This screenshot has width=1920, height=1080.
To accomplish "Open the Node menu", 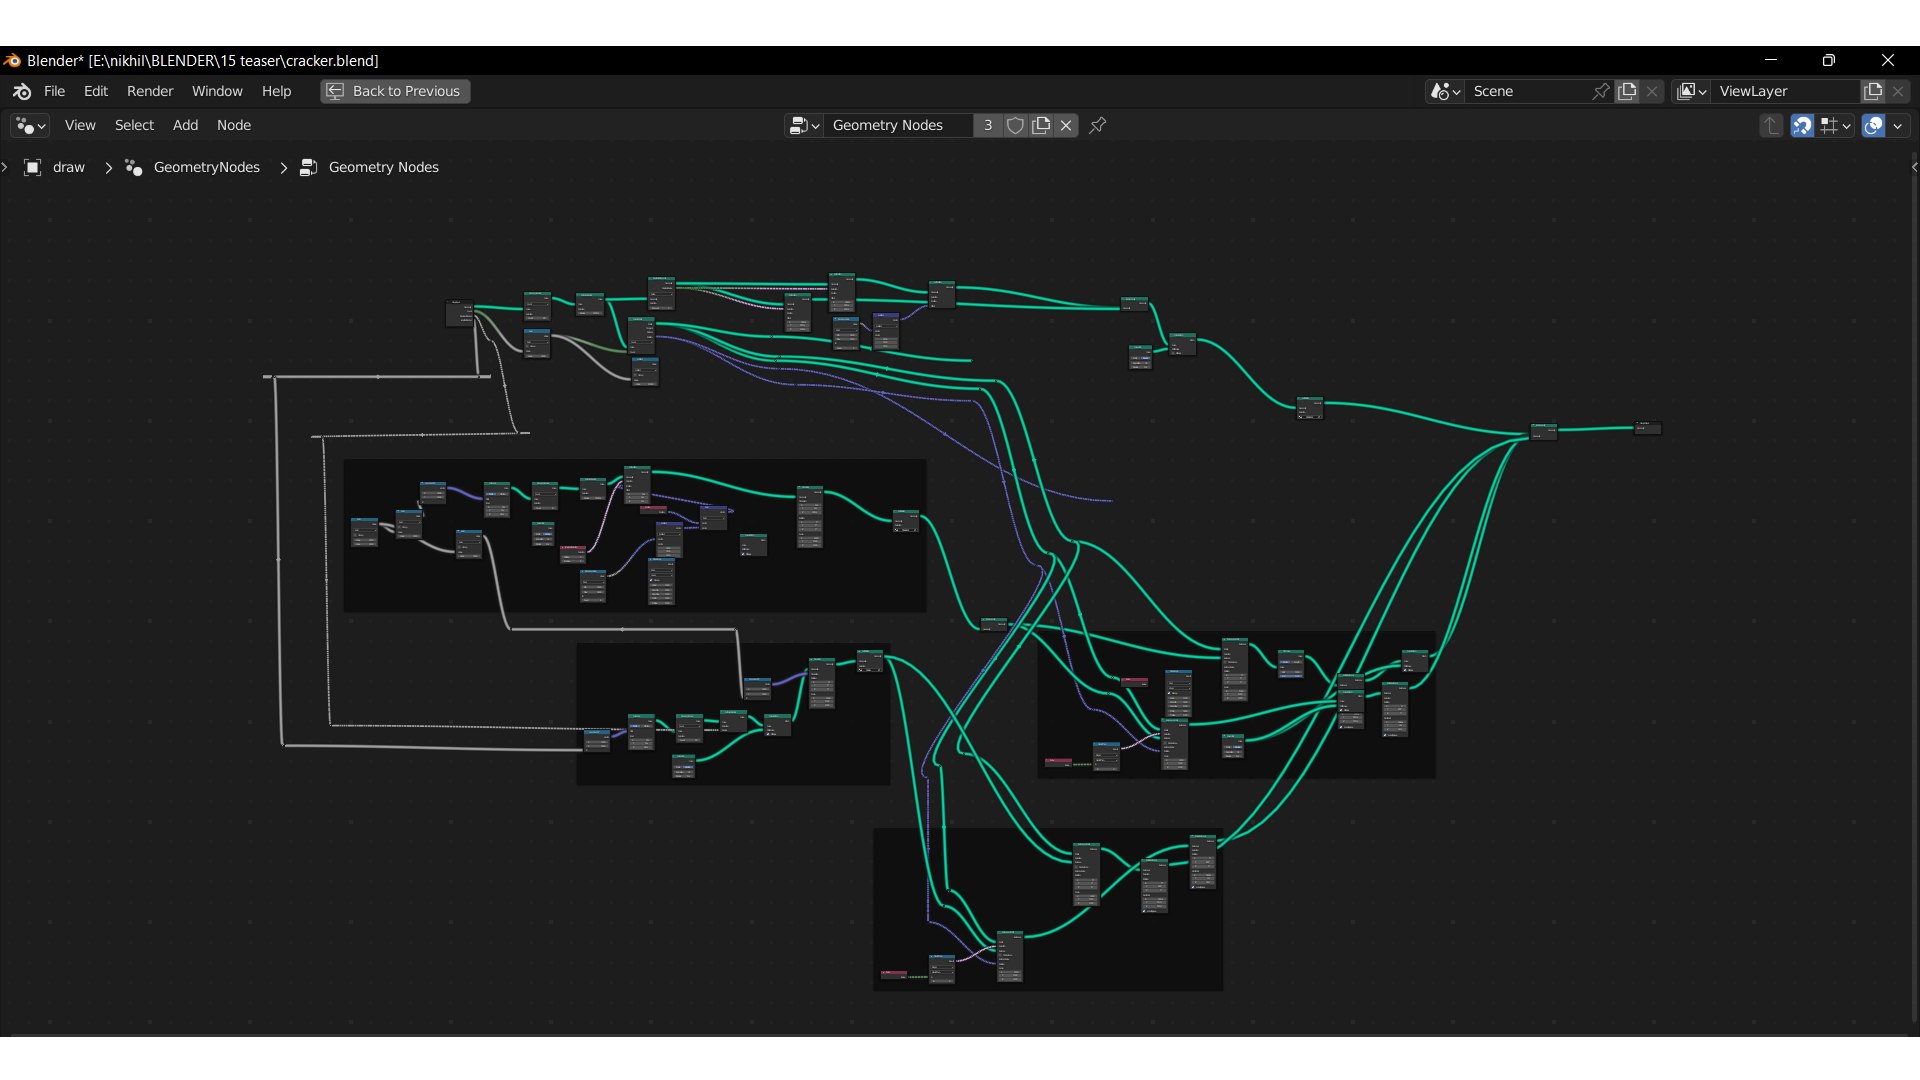I will coord(234,125).
